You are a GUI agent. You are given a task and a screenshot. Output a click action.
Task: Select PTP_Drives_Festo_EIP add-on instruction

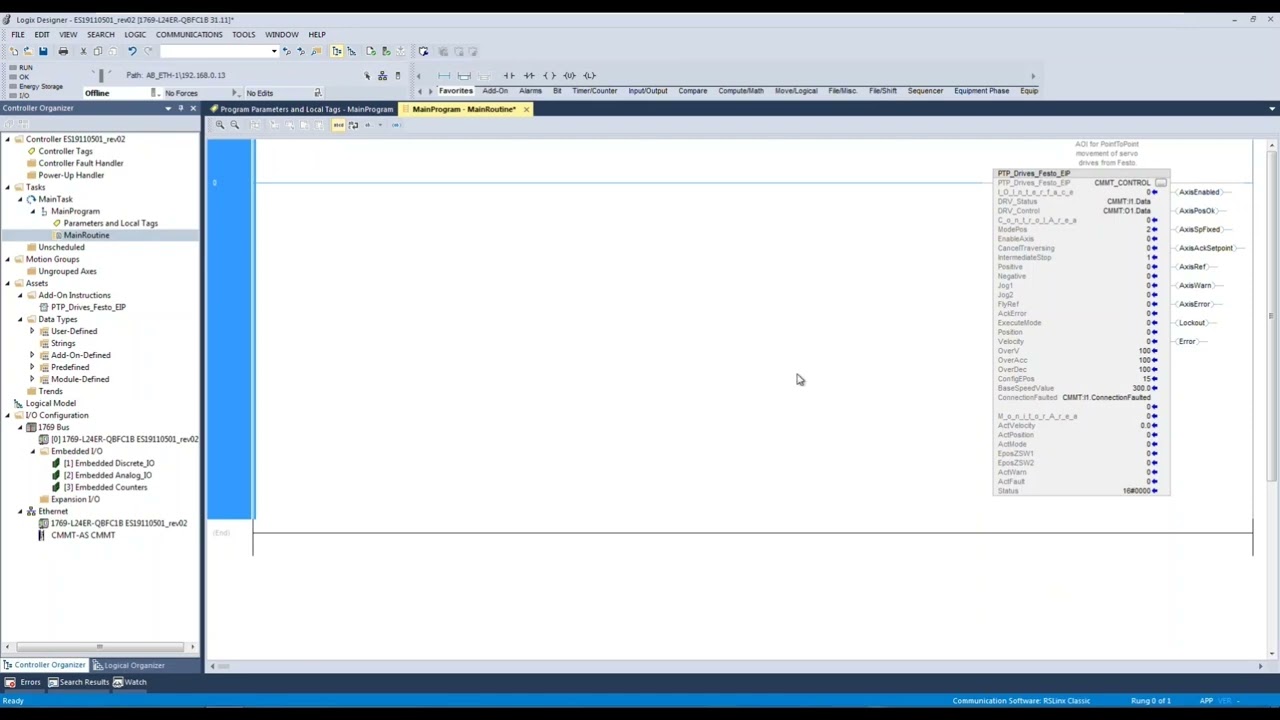[88, 307]
